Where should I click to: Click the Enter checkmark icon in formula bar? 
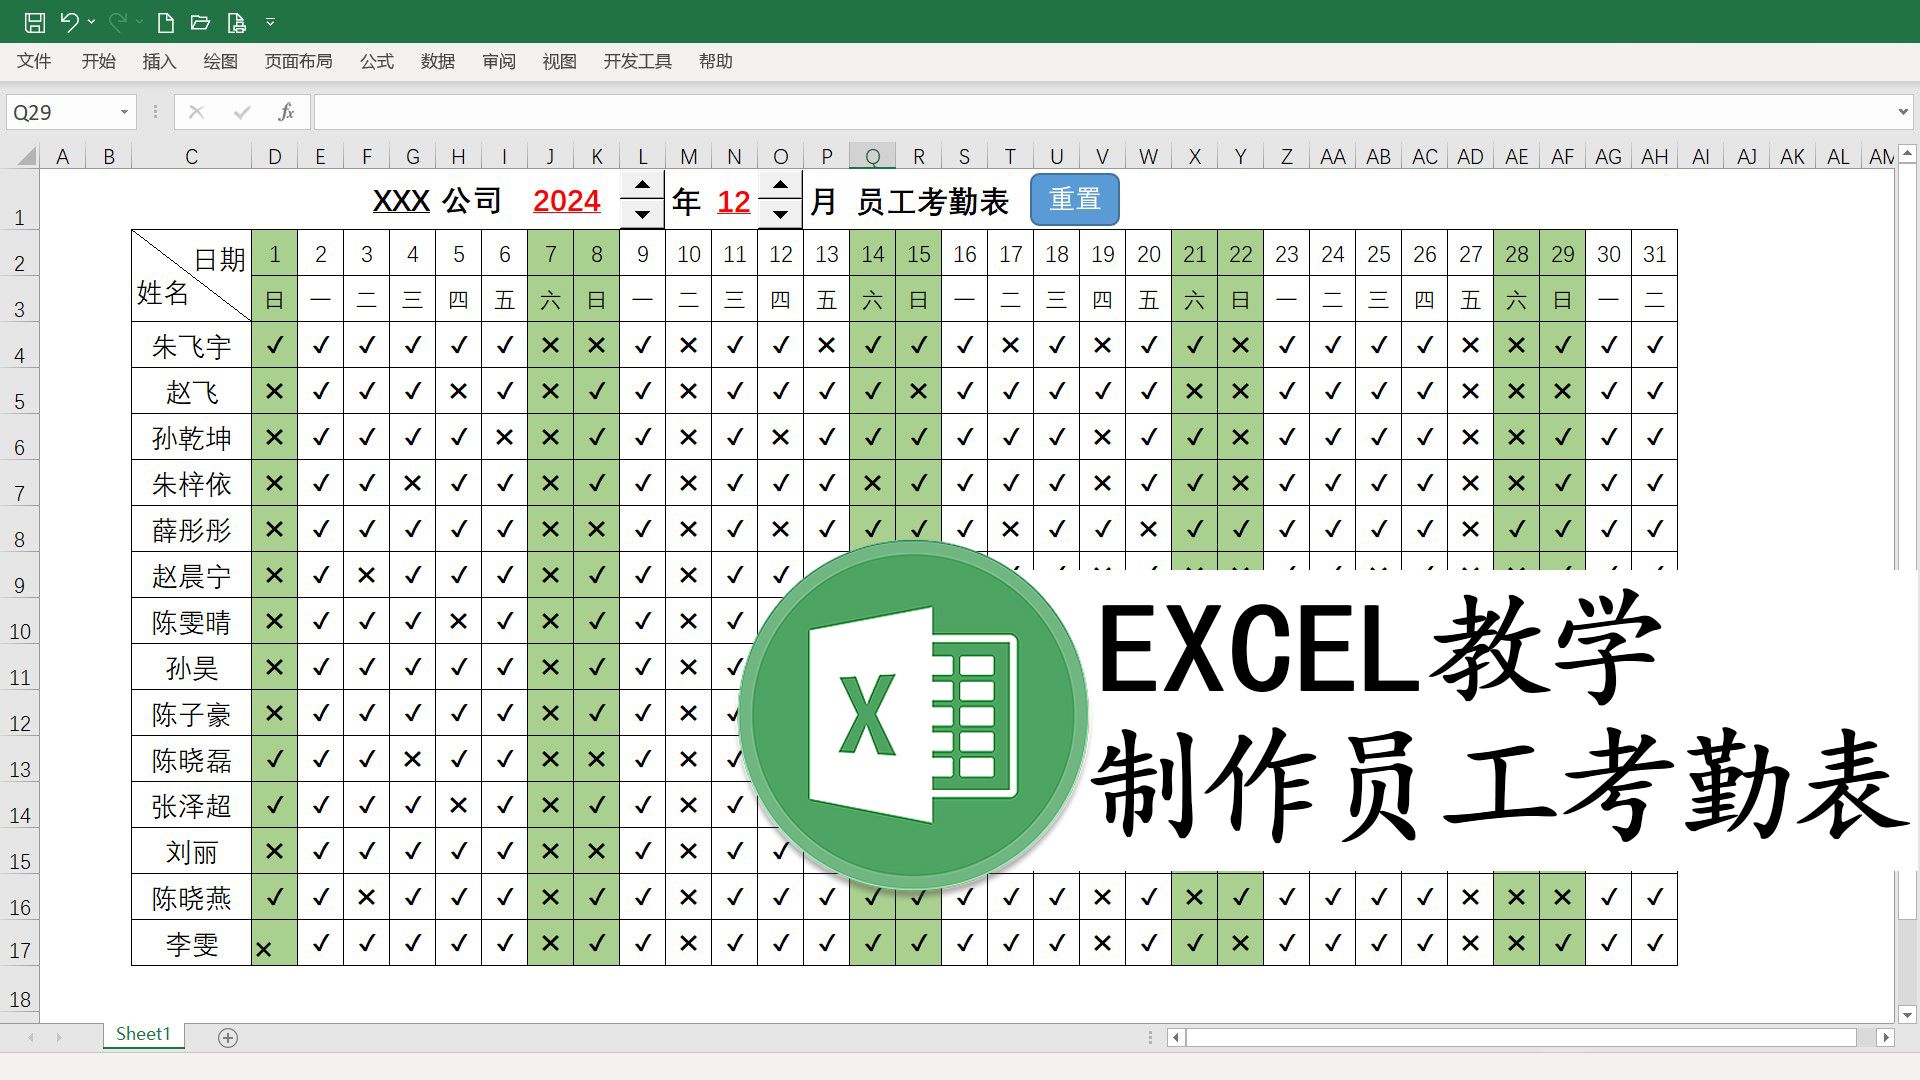point(241,112)
